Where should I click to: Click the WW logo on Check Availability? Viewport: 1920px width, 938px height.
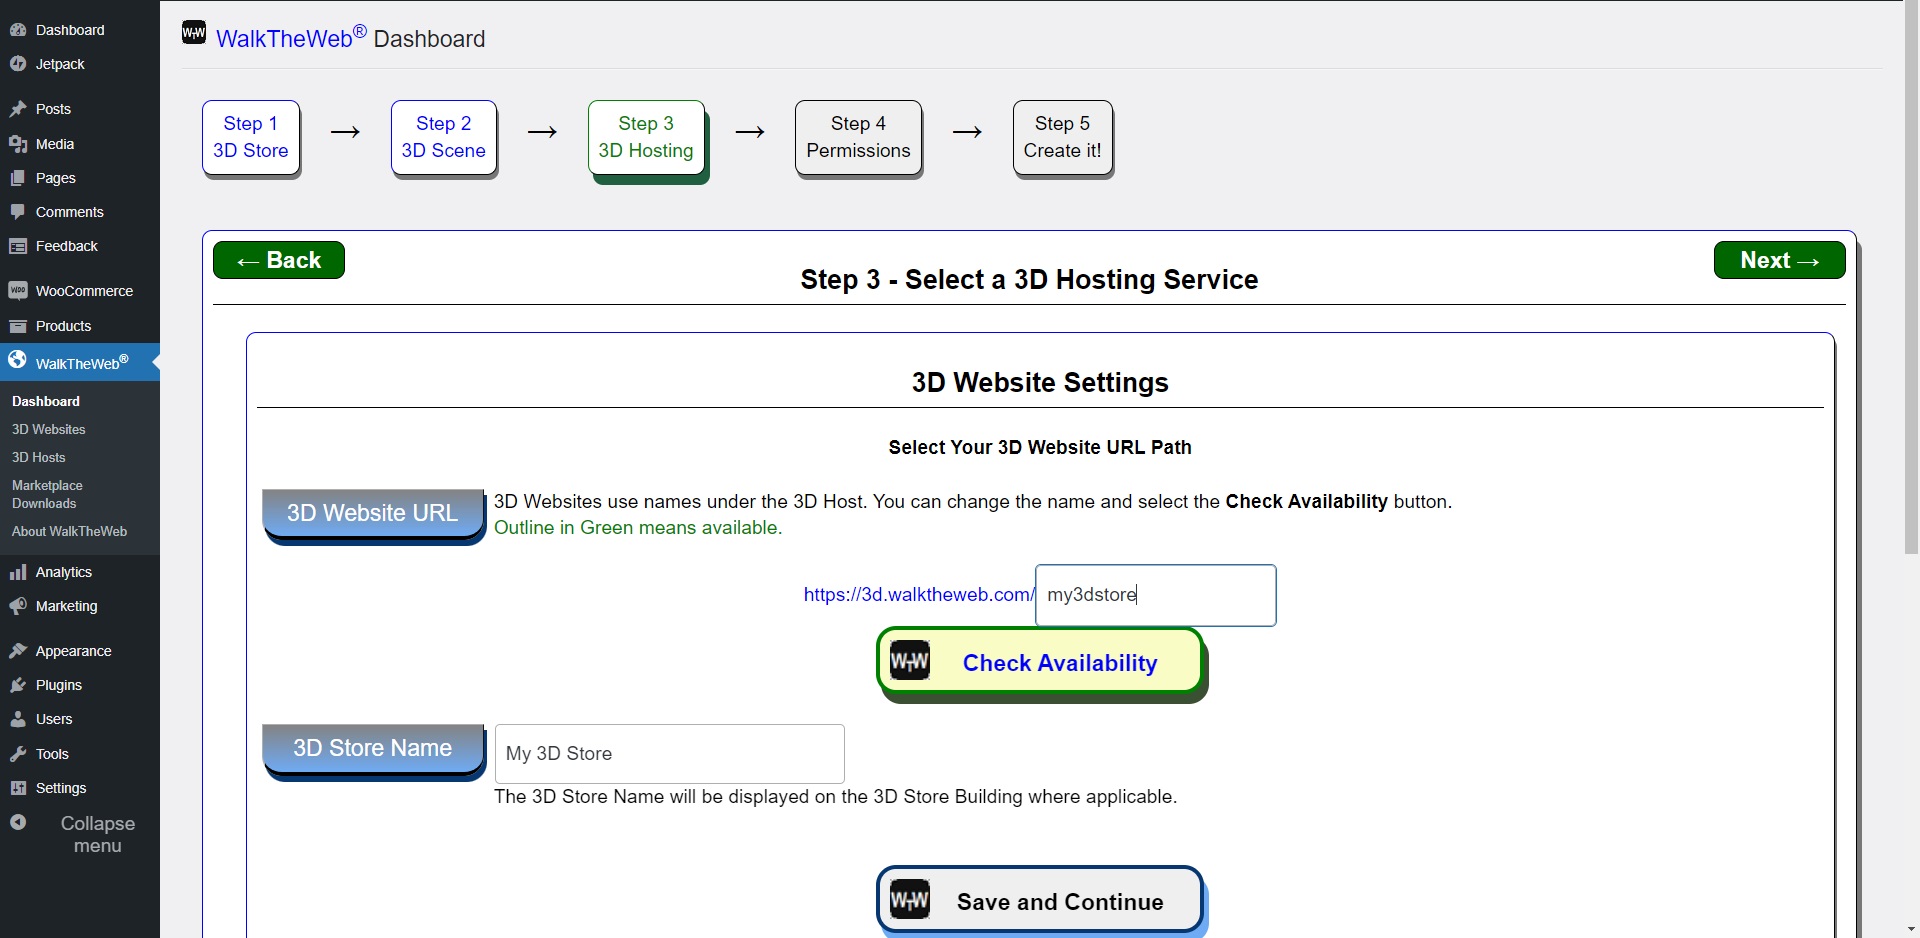point(910,661)
